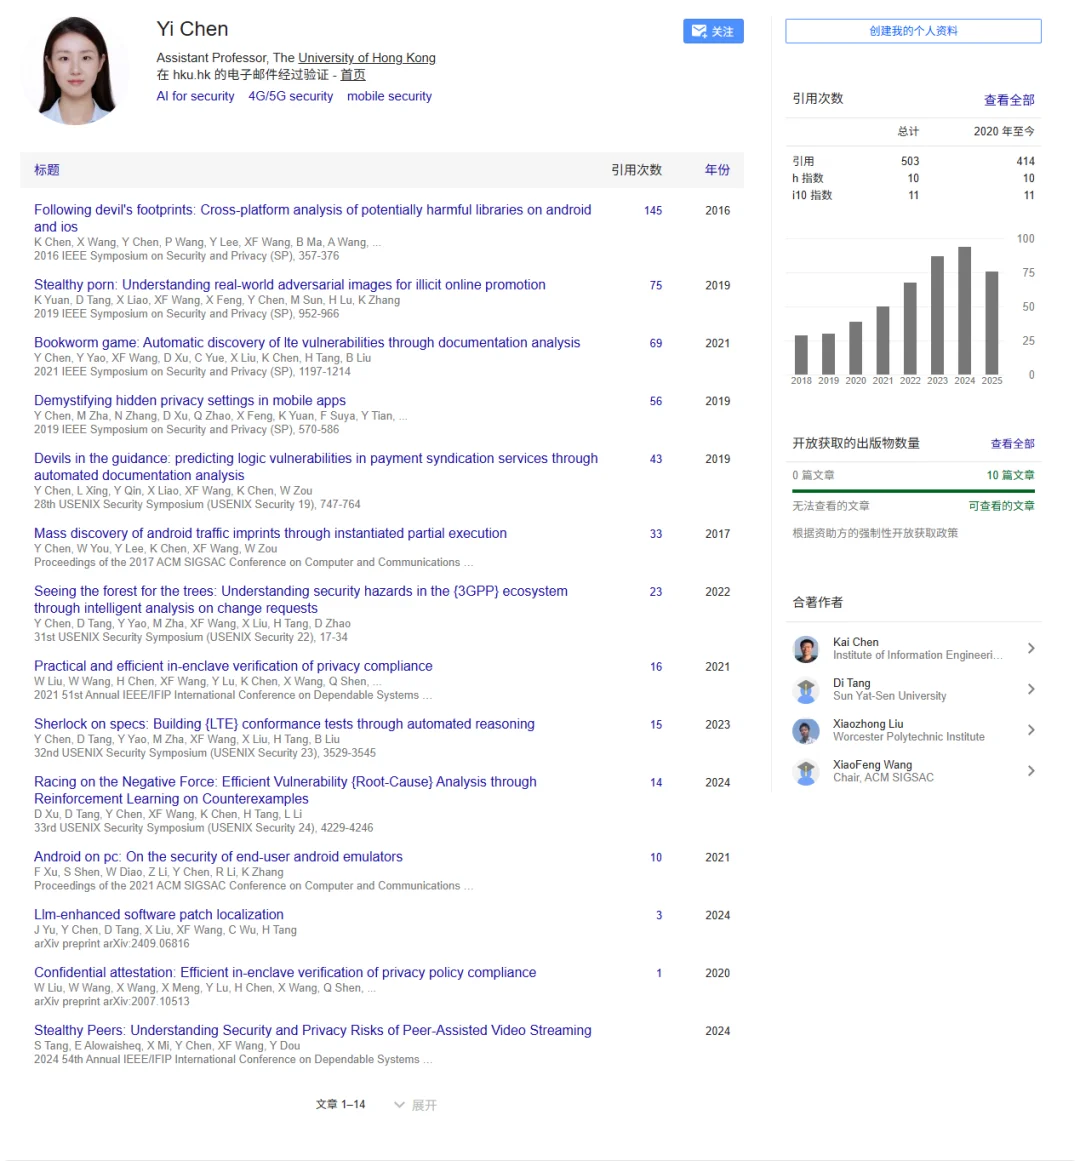The height and width of the screenshot is (1161, 1080).
Task: Click 创建我的个人资料 button
Action: [913, 31]
